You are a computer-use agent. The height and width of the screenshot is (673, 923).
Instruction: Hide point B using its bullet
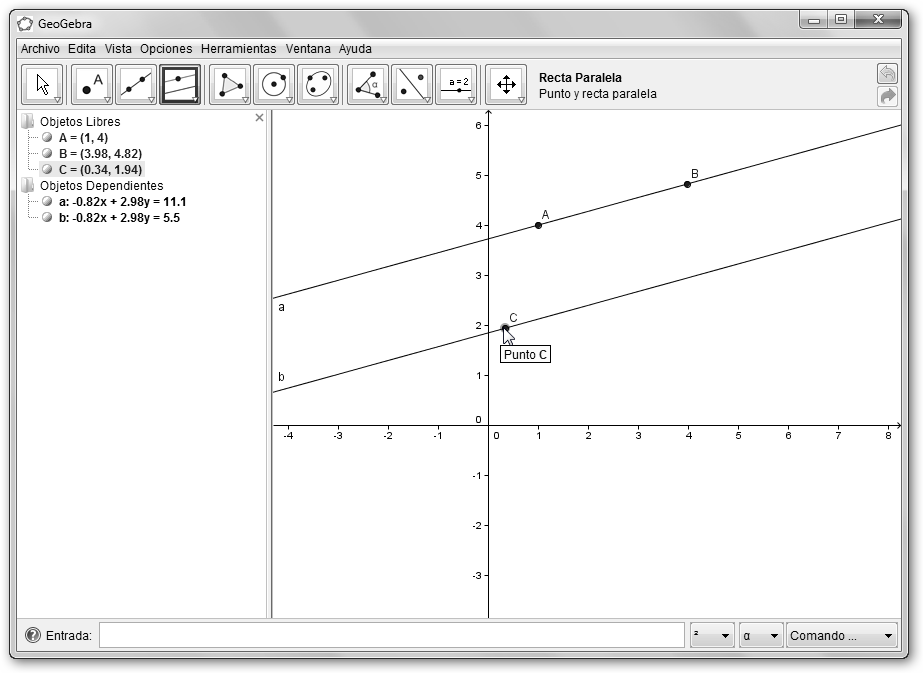point(47,154)
